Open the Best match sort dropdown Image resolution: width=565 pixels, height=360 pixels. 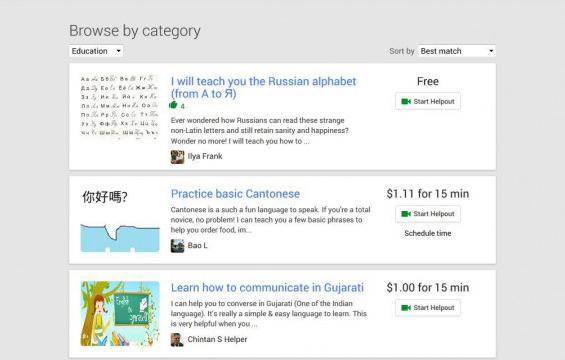pyautogui.click(x=457, y=51)
